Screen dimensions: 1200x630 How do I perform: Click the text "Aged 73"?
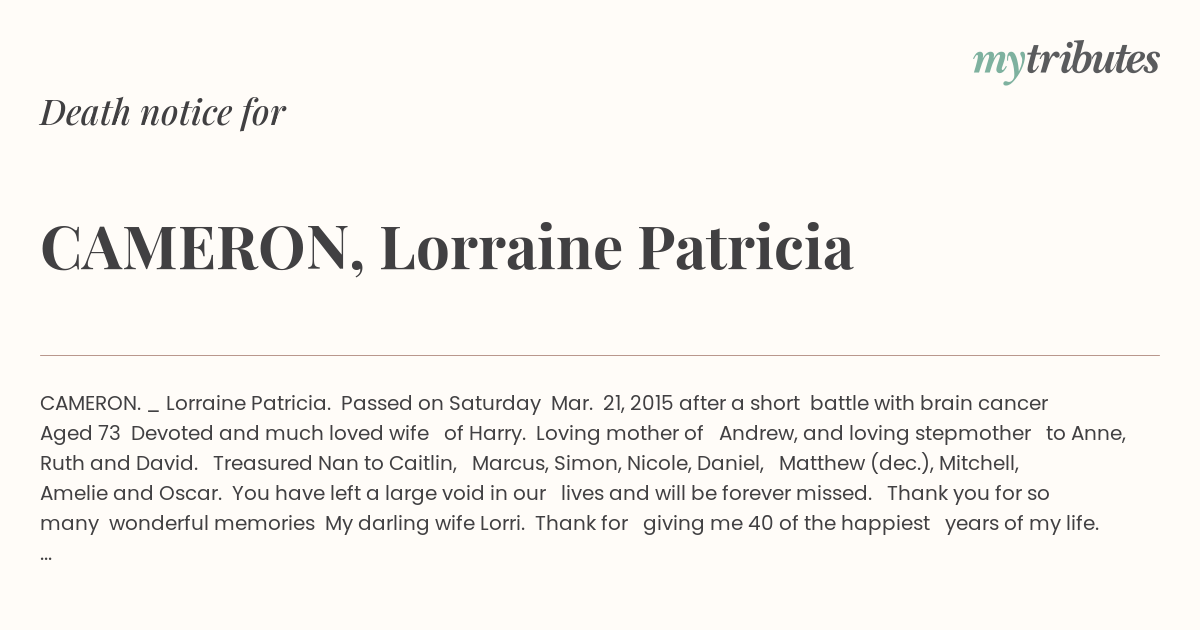pyautogui.click(x=80, y=433)
